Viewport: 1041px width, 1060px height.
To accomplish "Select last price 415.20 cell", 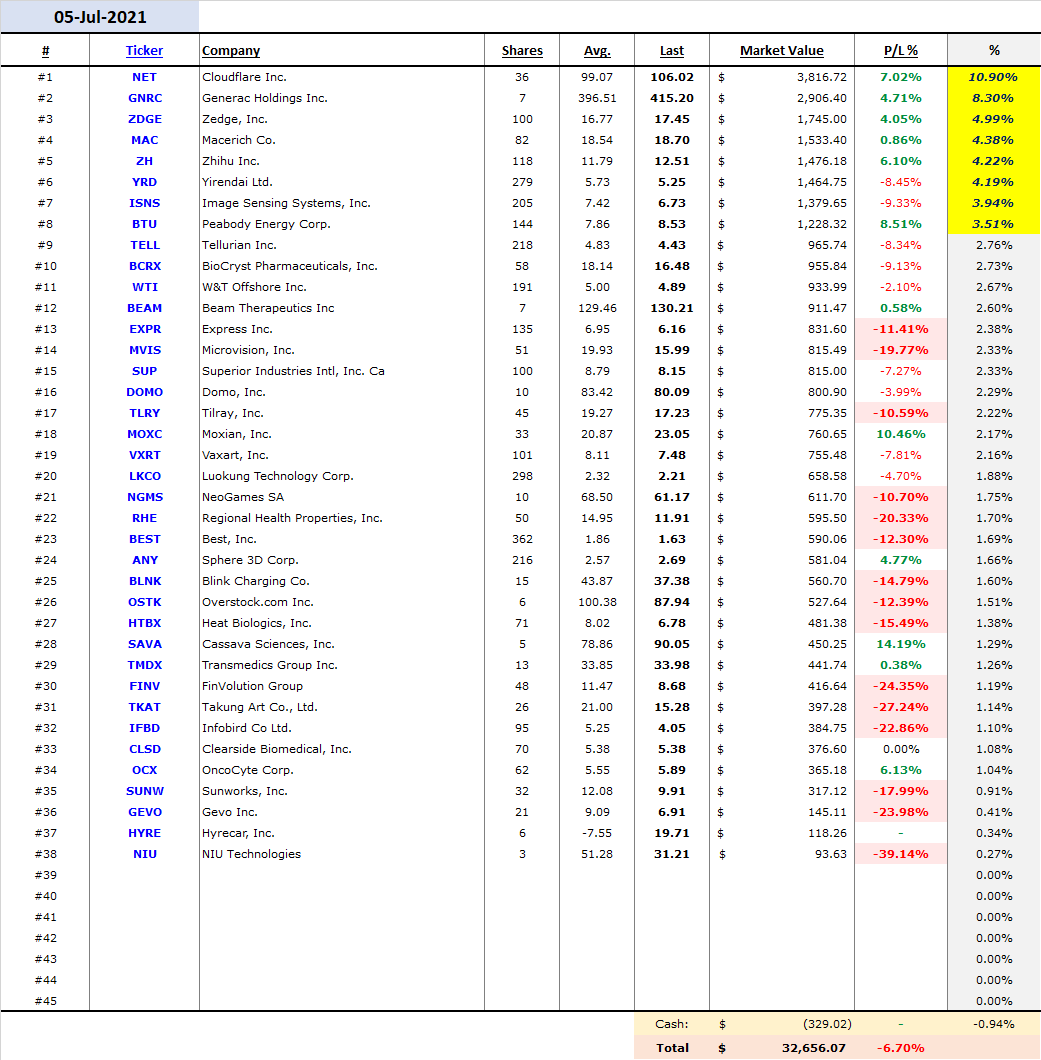I will (x=671, y=98).
